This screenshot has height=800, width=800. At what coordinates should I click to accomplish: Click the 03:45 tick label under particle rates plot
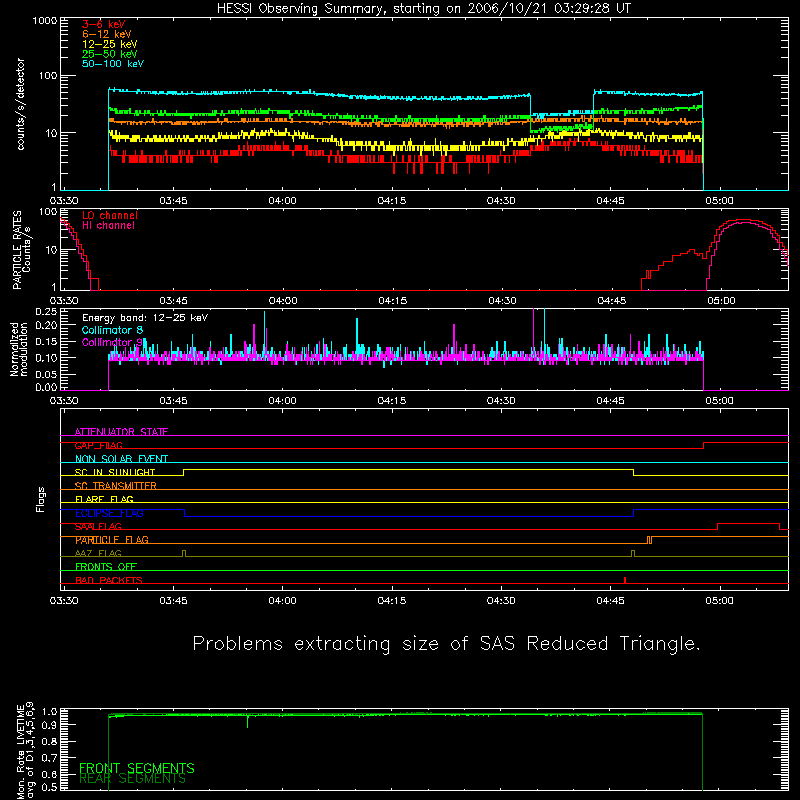[x=173, y=301]
